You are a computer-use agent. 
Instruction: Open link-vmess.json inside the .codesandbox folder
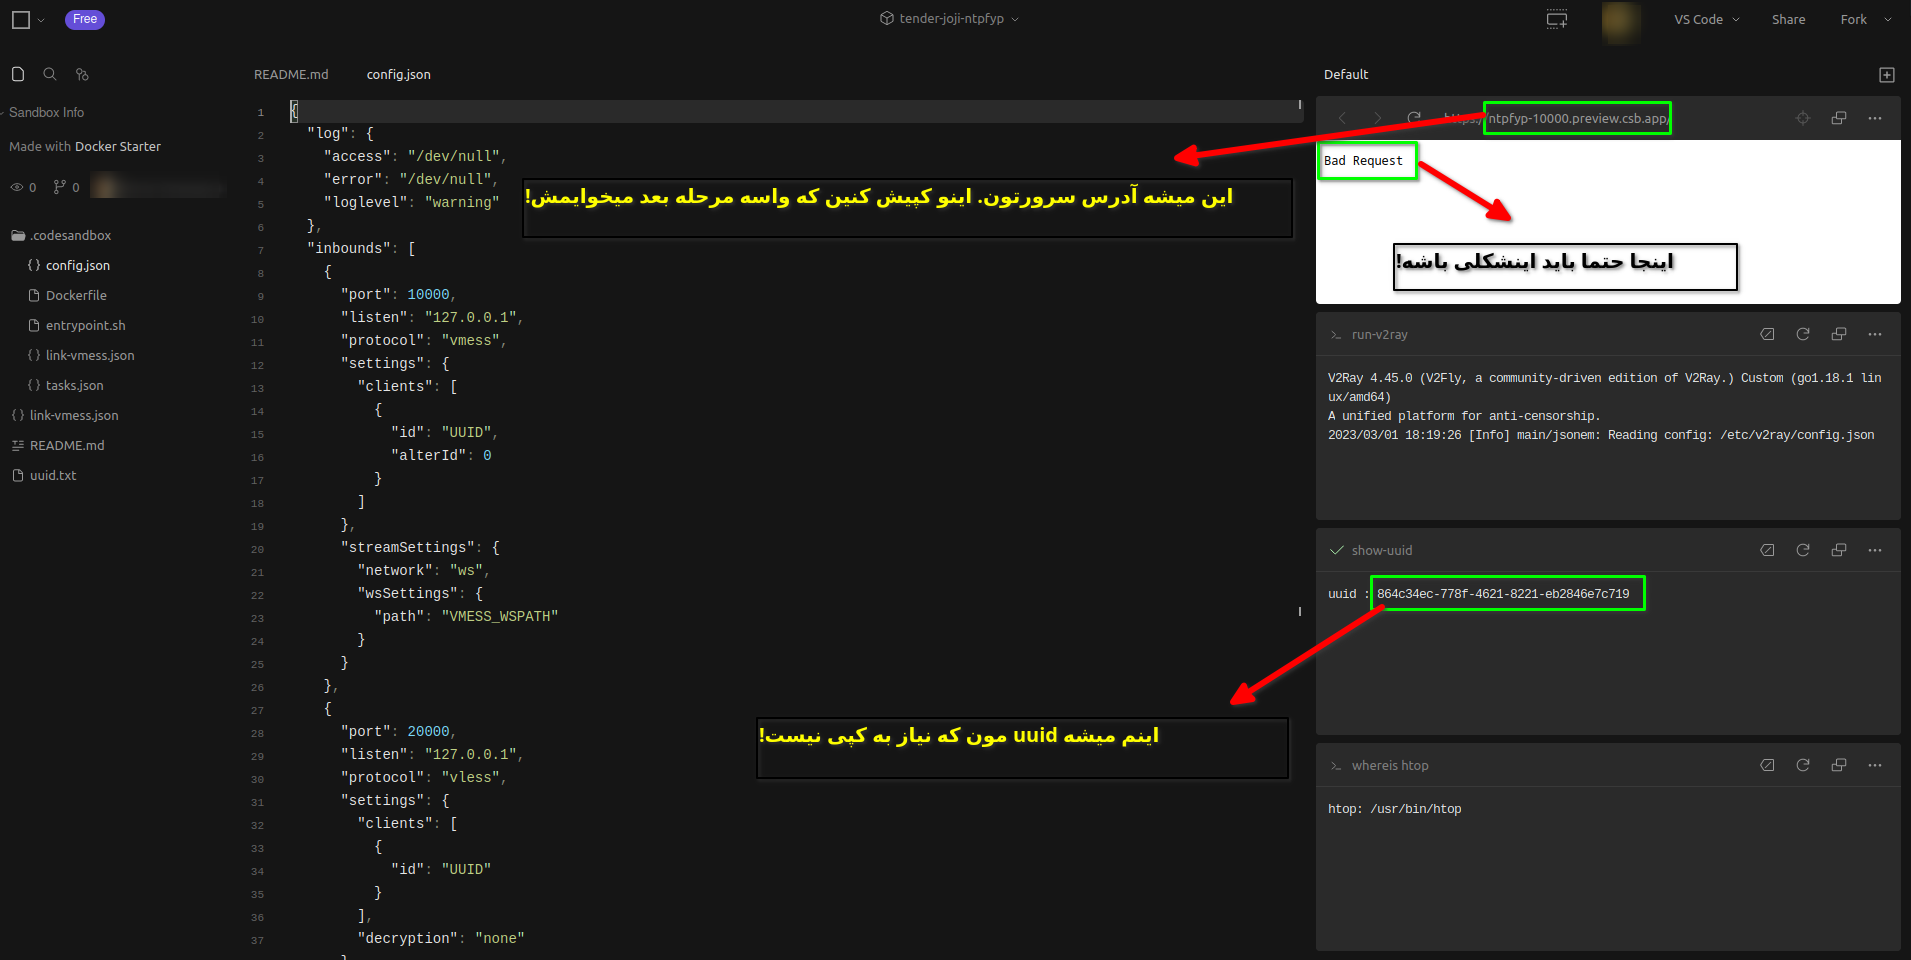(x=90, y=356)
